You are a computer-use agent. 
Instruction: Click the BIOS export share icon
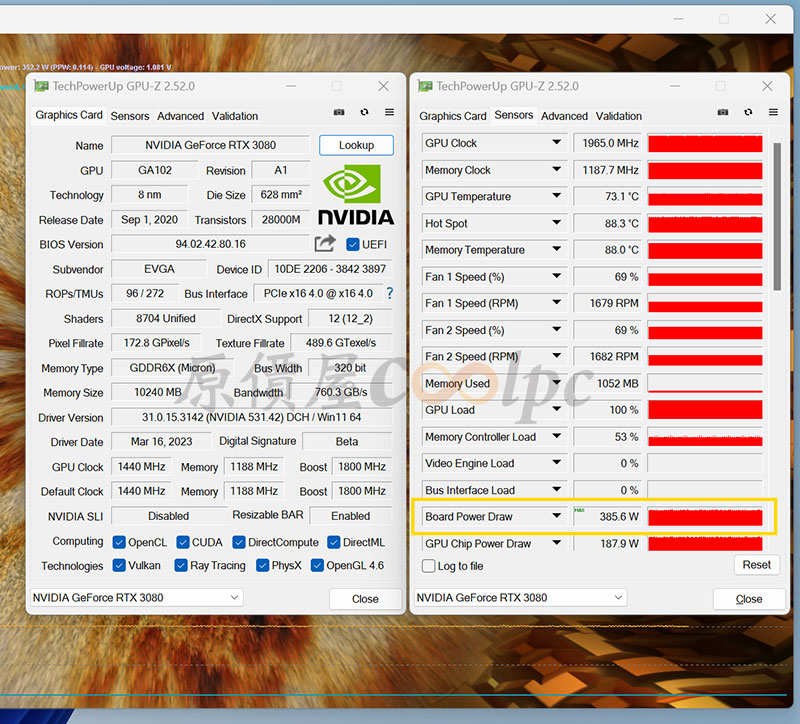[x=325, y=243]
